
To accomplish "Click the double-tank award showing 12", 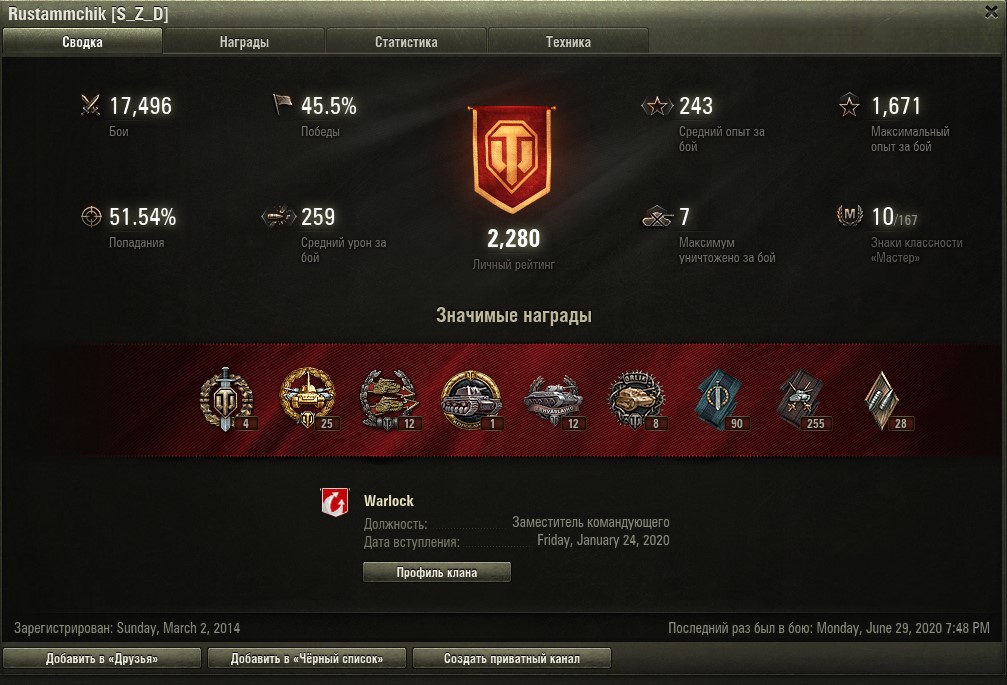I will coord(390,400).
